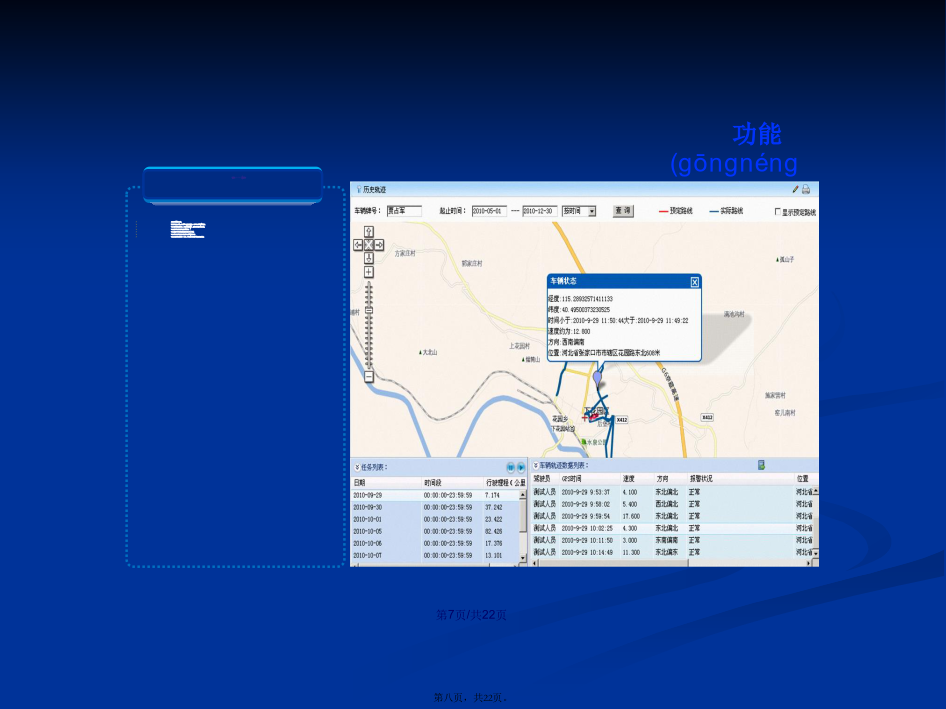The width and height of the screenshot is (946, 709).
Task: Pan map left with the left arrow
Action: coord(358,244)
